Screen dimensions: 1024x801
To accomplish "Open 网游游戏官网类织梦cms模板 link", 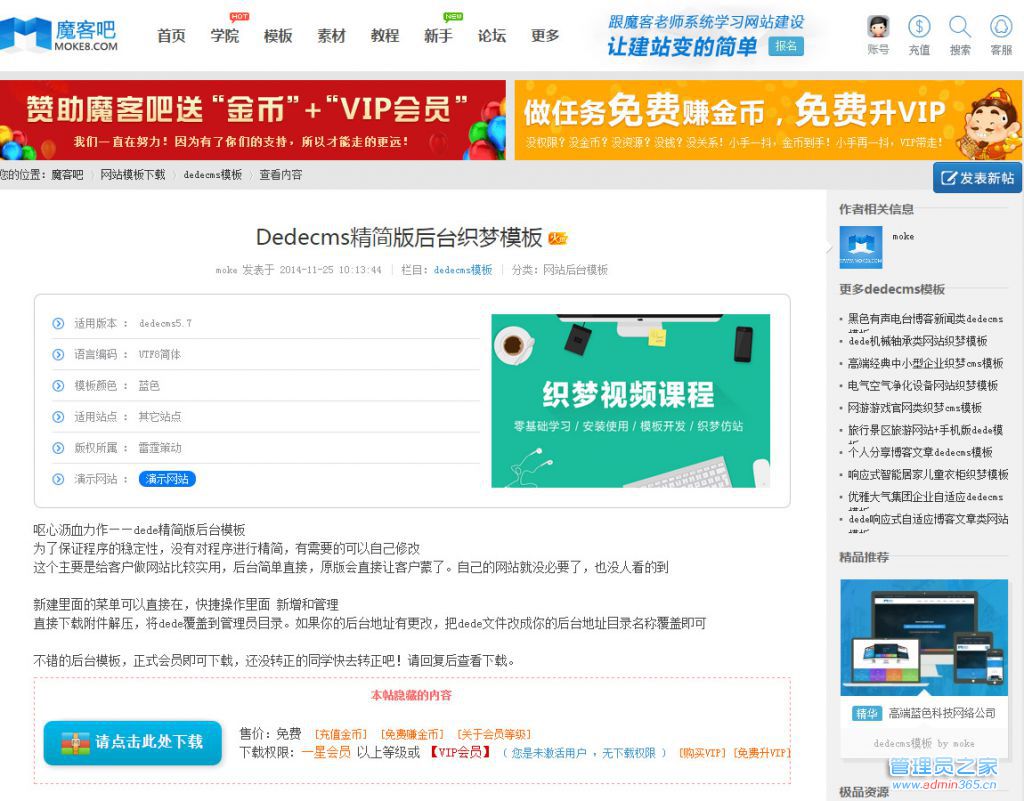I will tap(915, 407).
